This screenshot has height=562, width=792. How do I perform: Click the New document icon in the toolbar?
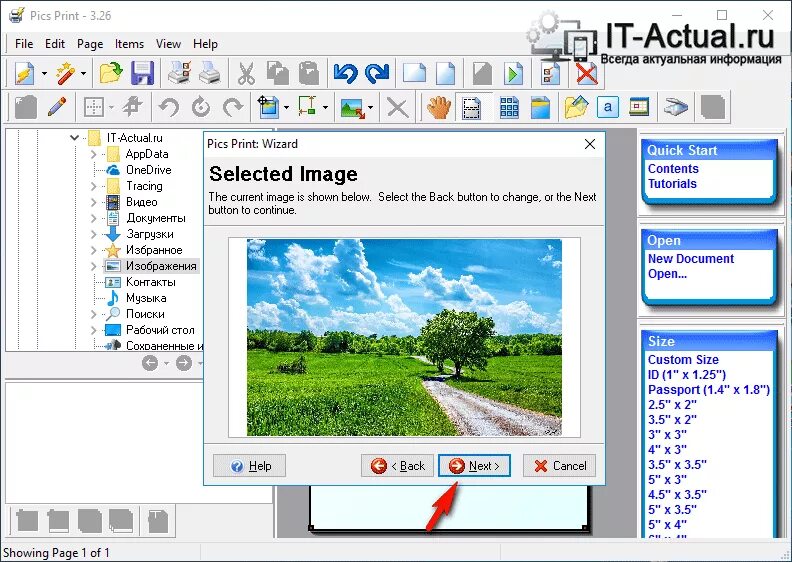click(24, 74)
